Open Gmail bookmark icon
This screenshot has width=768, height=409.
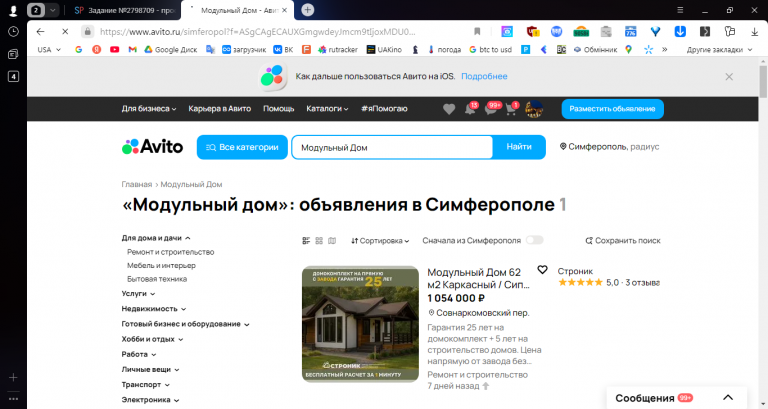point(132,49)
